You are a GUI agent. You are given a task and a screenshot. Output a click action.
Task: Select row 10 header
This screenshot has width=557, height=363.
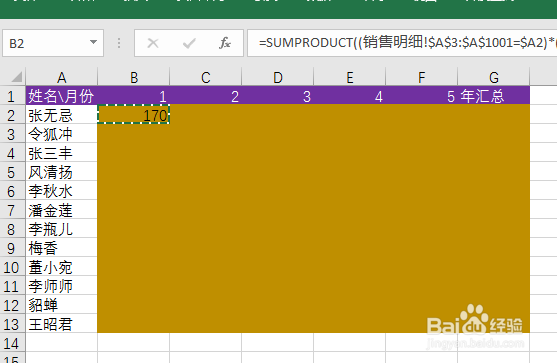(13, 267)
